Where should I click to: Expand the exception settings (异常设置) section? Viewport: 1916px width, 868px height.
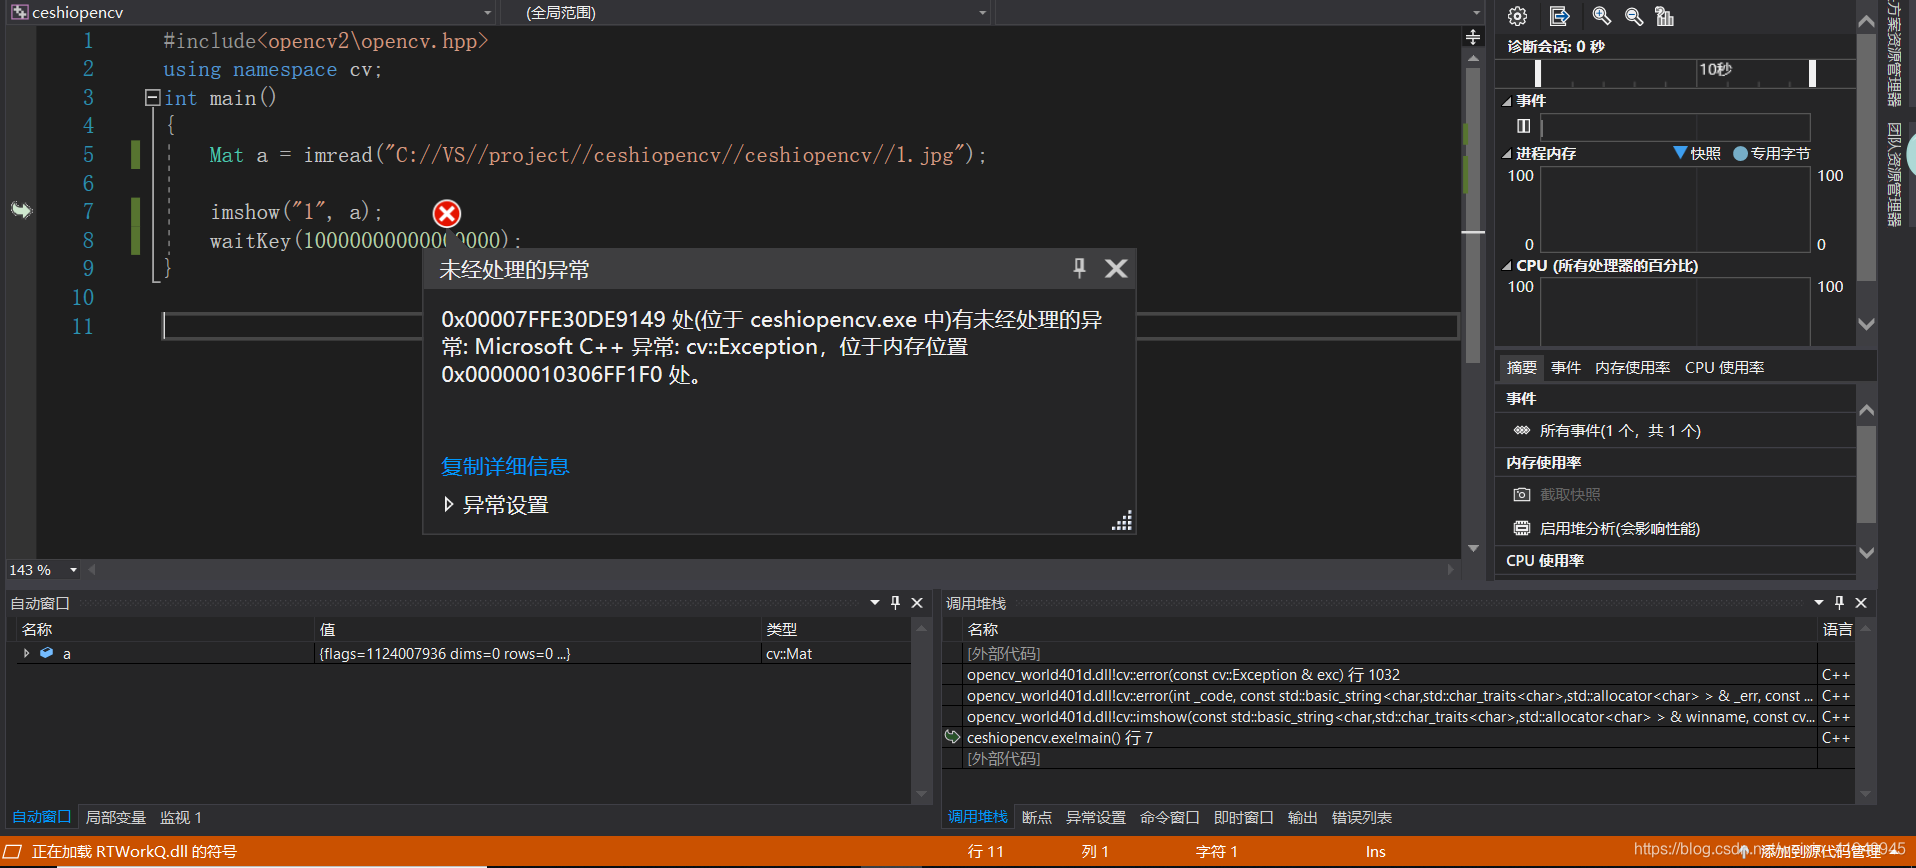[x=448, y=505]
